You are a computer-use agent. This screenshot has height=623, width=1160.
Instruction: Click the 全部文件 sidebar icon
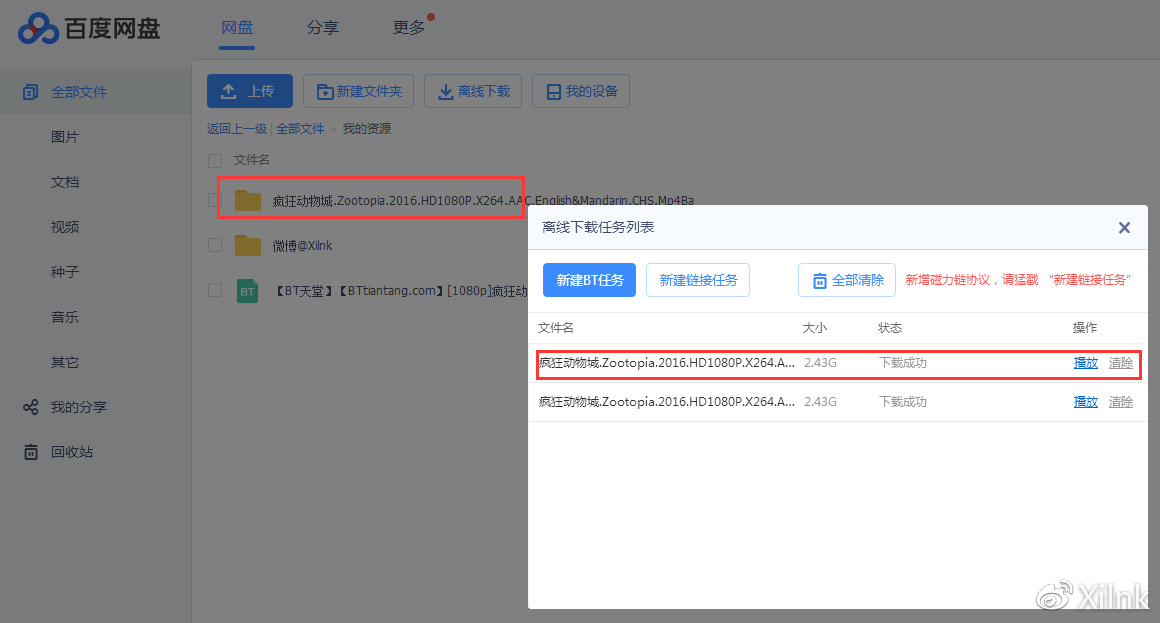(30, 92)
